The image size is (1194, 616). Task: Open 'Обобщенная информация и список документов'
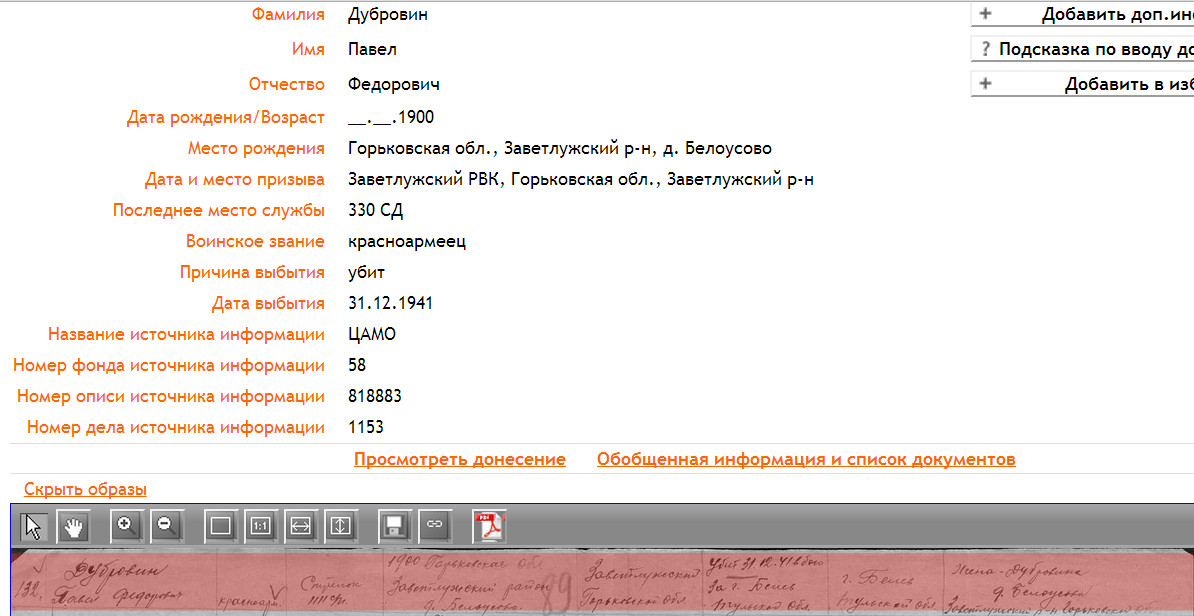pos(805,460)
